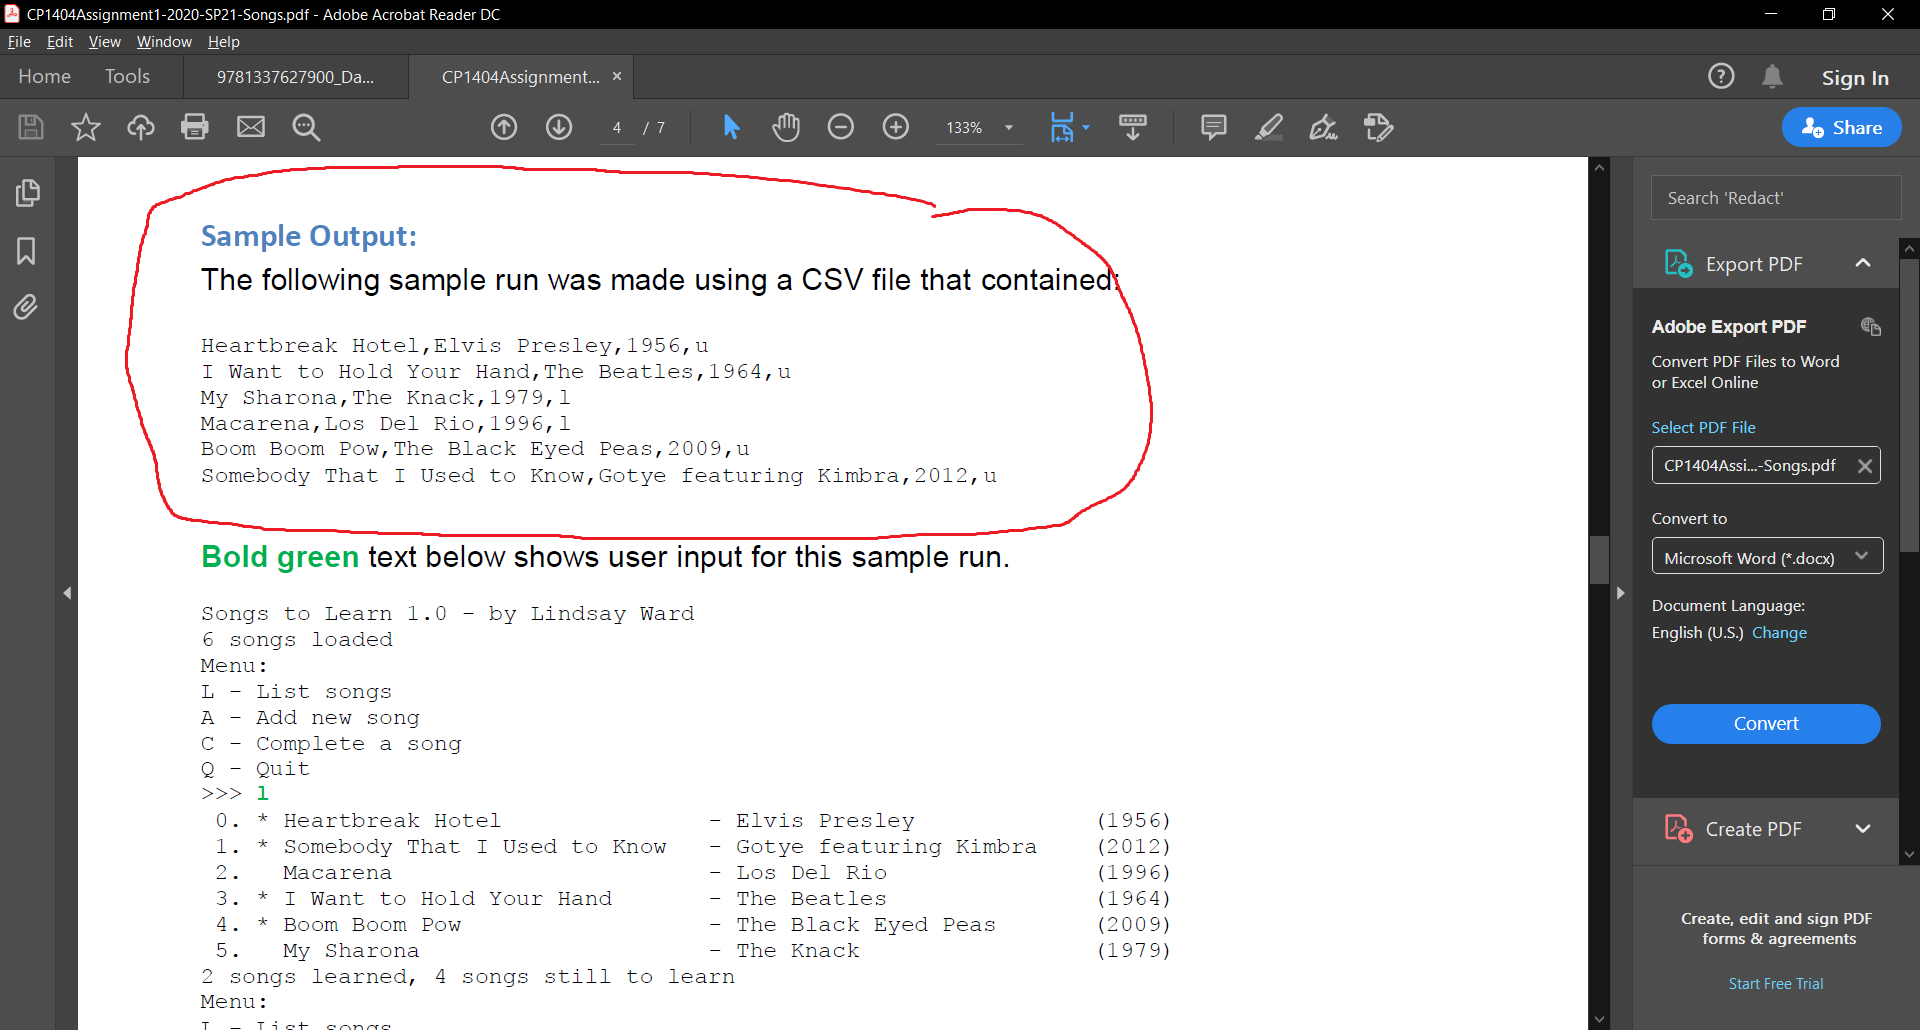Viewport: 1920px width, 1030px height.
Task: Open the Page Thumbnails panel
Action: tap(27, 192)
